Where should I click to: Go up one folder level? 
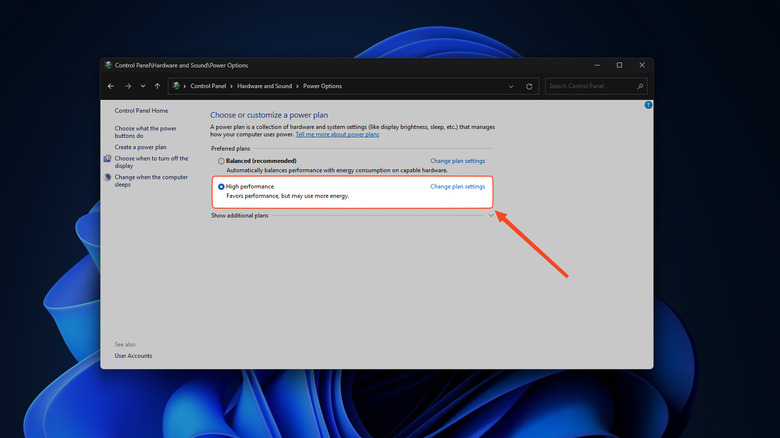click(x=157, y=86)
